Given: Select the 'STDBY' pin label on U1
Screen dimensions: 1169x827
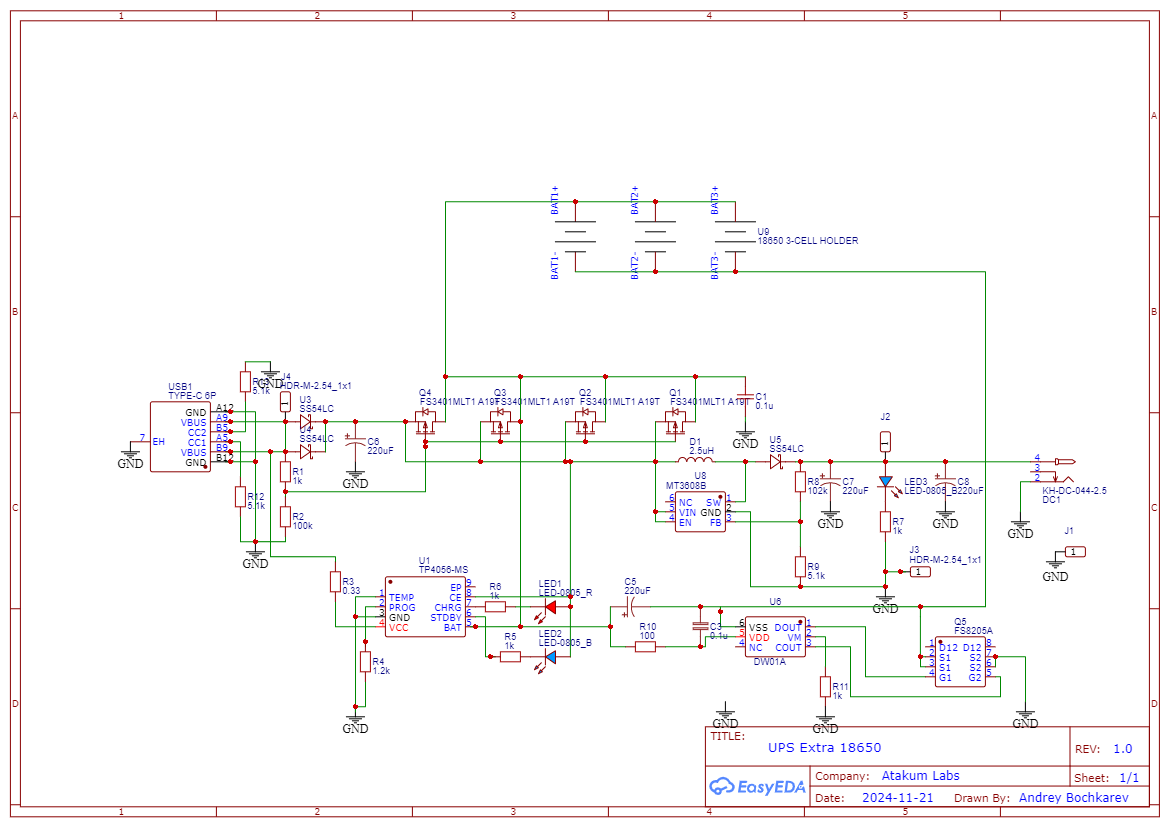Looking at the screenshot, I should click(446, 617).
